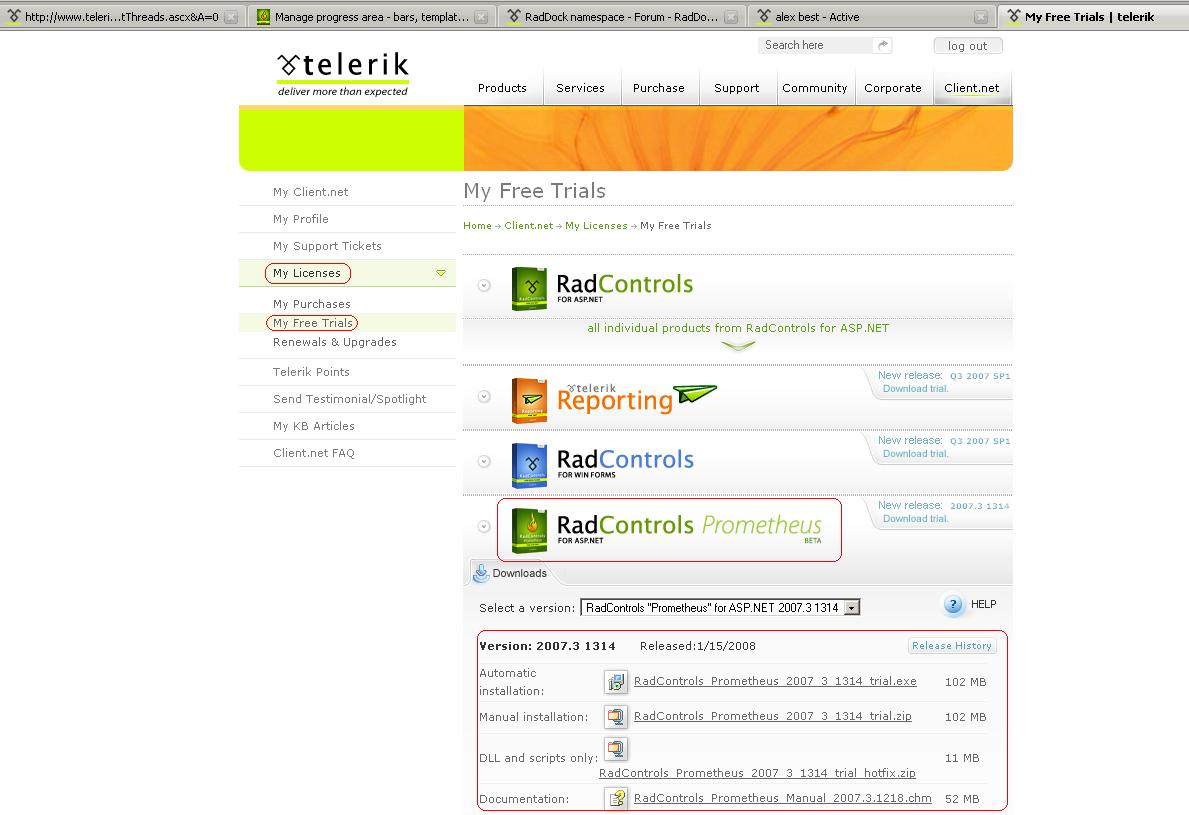Click the Telerik logo

point(343,74)
